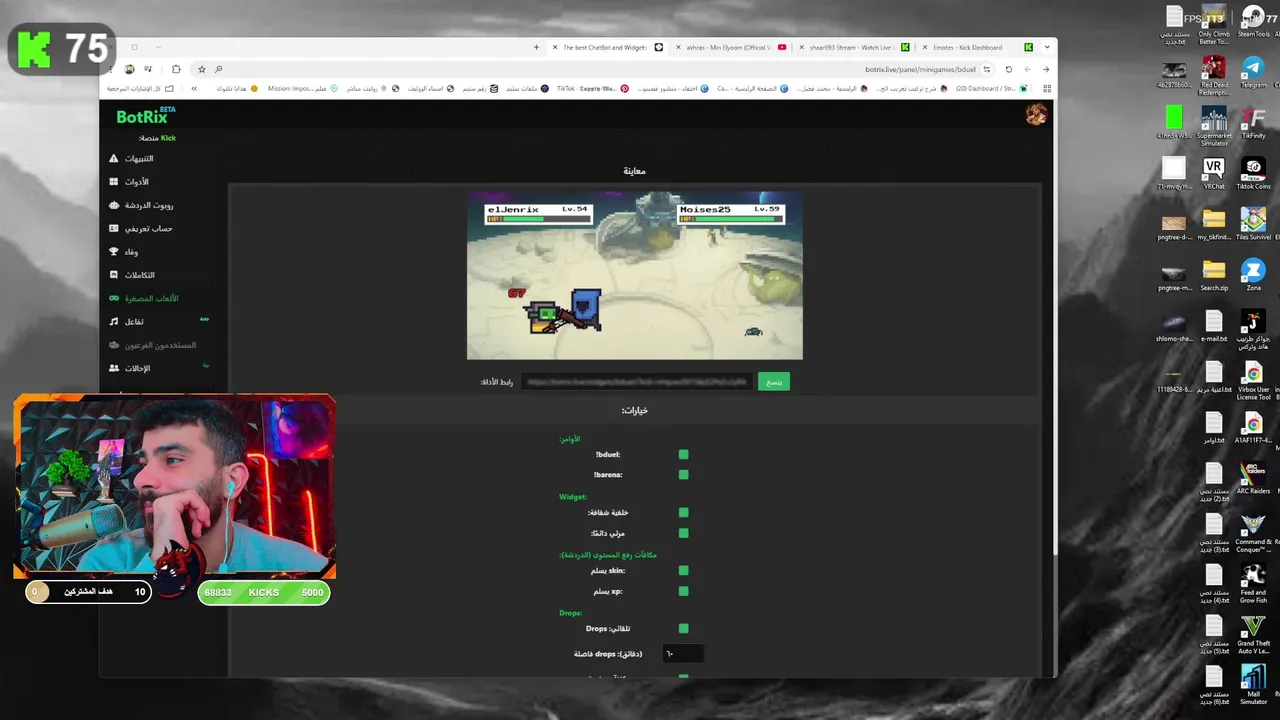
Task: Switch to the akhras Min Elyoam YouTube tab
Action: (732, 47)
